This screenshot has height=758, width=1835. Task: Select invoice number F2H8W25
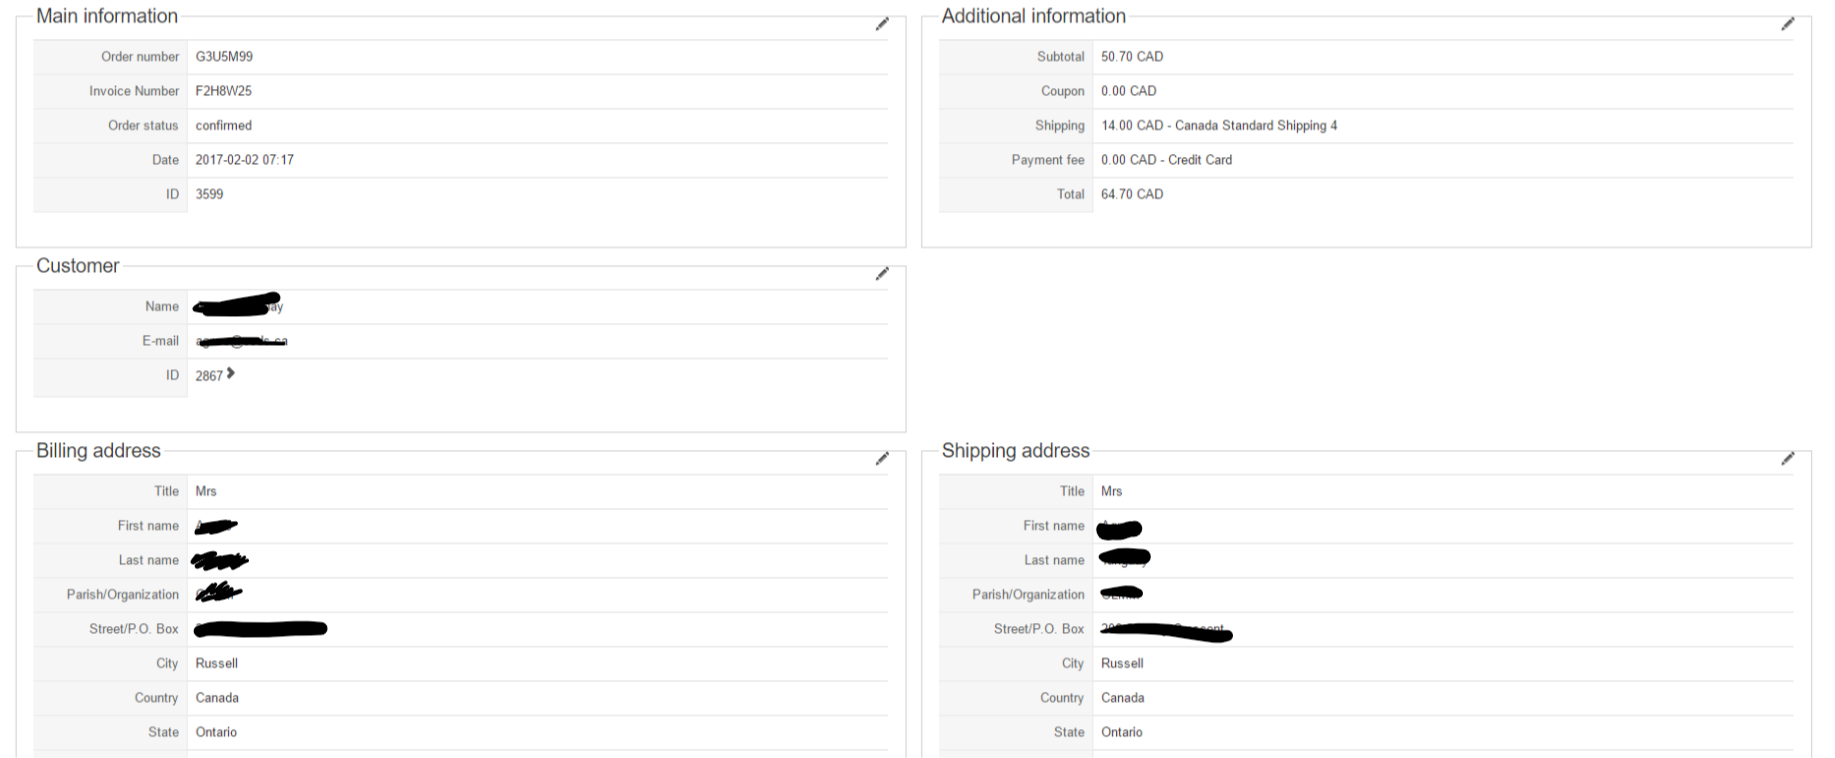click(x=223, y=91)
